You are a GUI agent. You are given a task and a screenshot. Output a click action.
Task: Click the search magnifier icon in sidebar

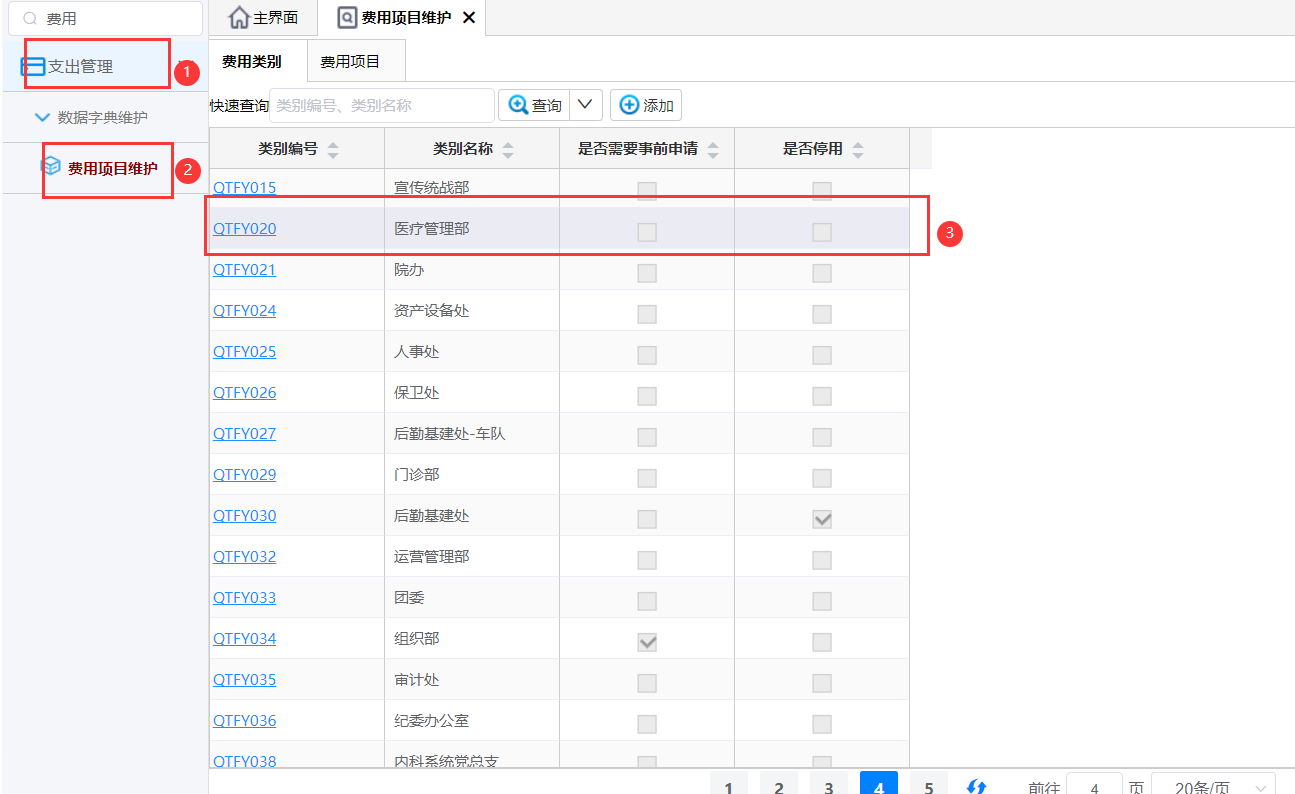[29, 19]
